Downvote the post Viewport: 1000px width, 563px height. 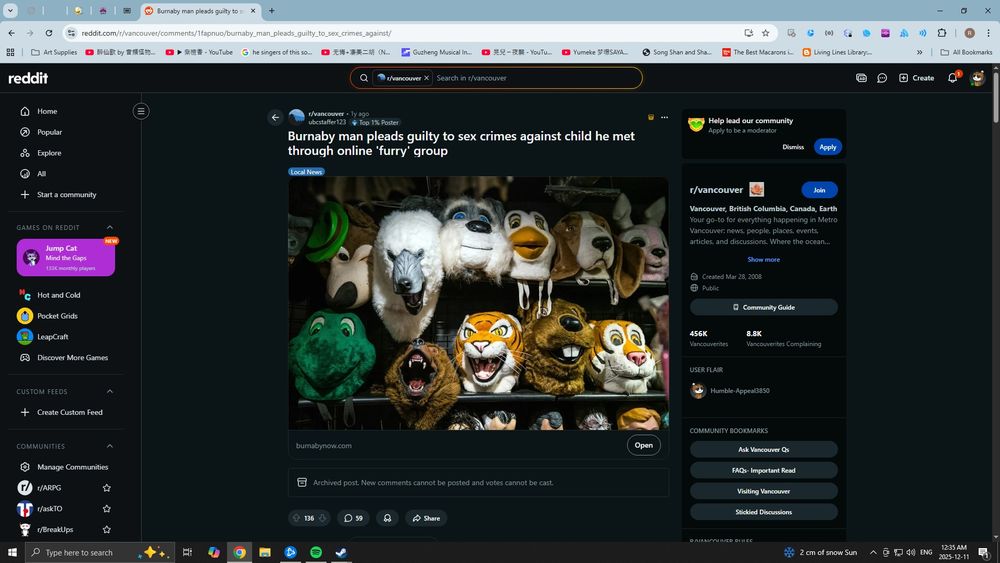(323, 518)
